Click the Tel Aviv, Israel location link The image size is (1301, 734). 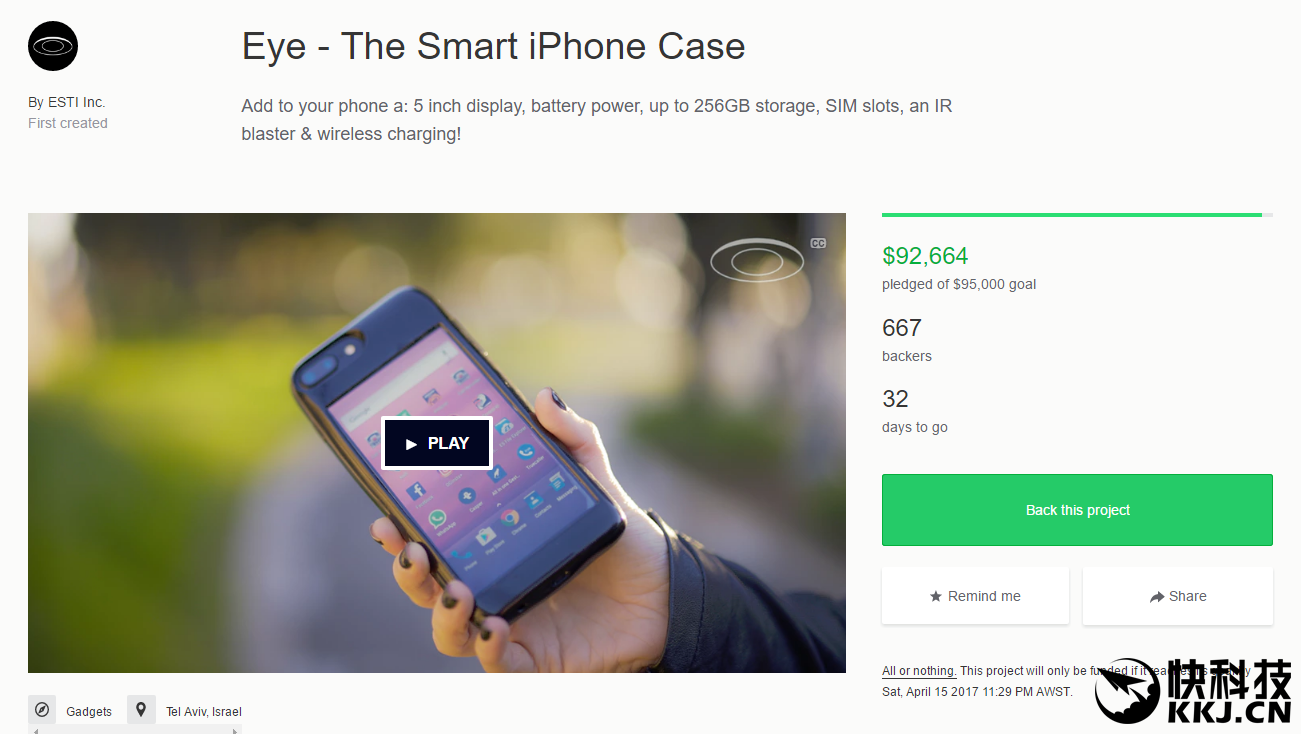tap(204, 711)
